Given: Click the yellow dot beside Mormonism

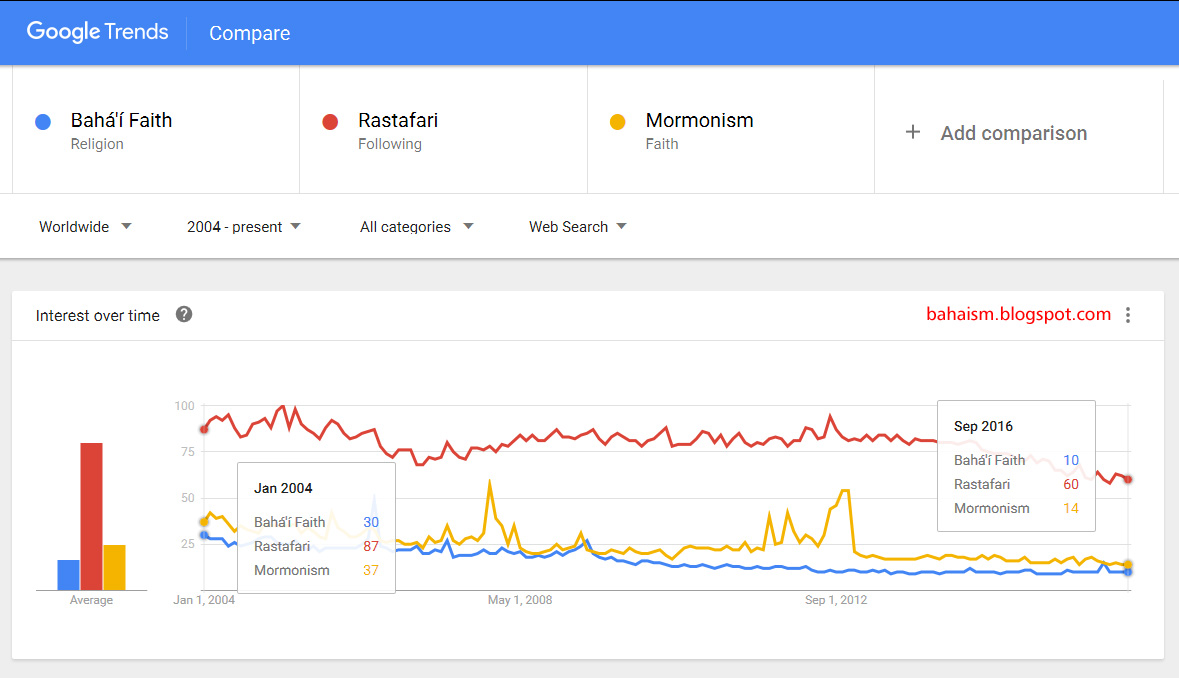Looking at the screenshot, I should pos(617,122).
